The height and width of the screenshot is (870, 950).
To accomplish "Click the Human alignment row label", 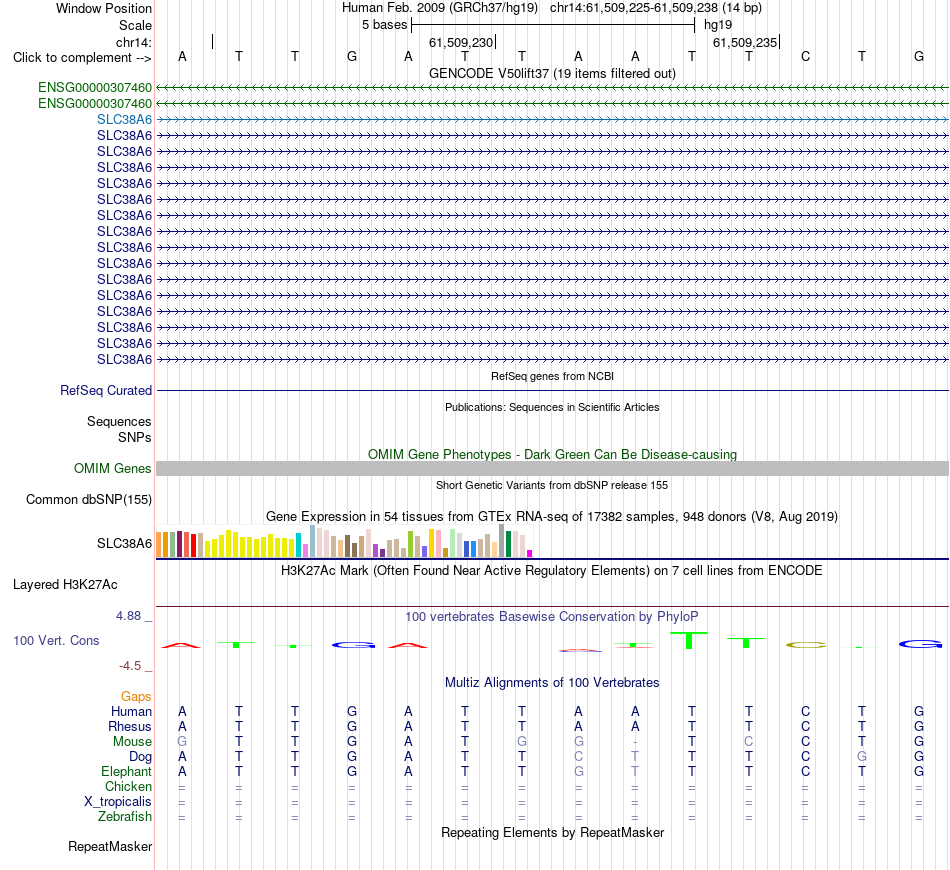I will 131,711.
